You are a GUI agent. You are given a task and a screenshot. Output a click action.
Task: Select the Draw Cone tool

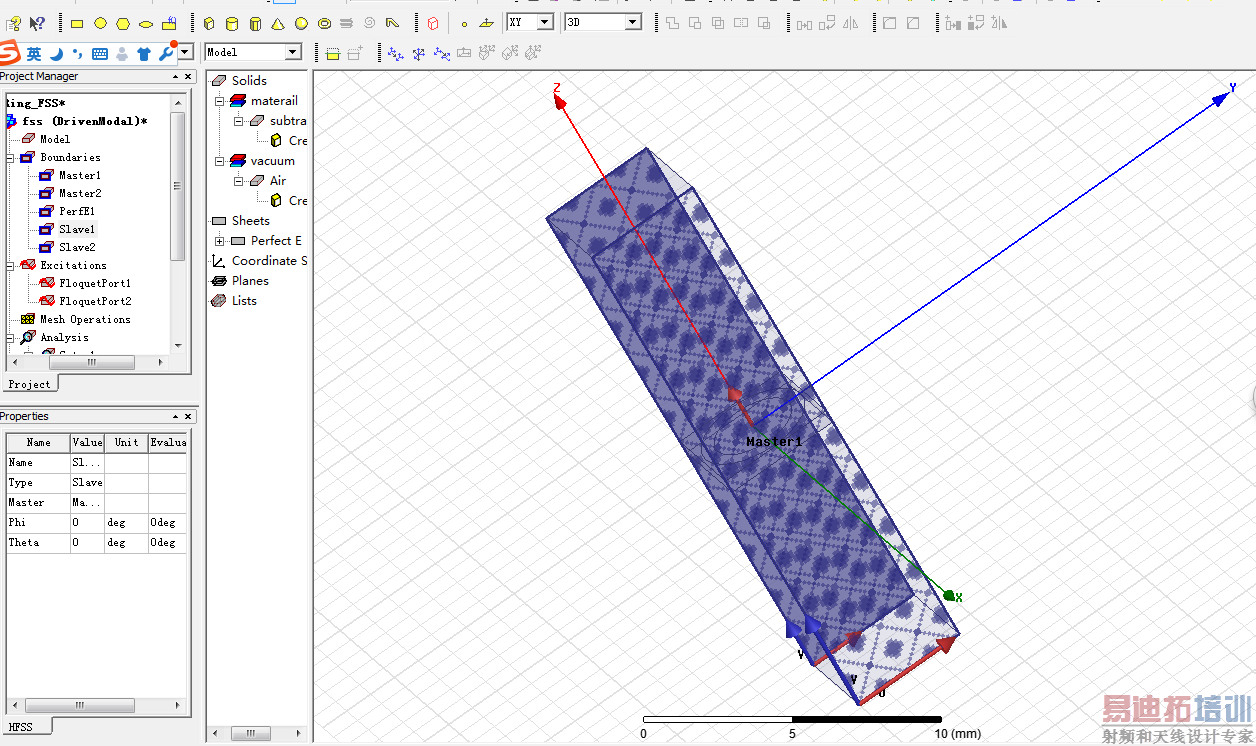click(x=278, y=23)
